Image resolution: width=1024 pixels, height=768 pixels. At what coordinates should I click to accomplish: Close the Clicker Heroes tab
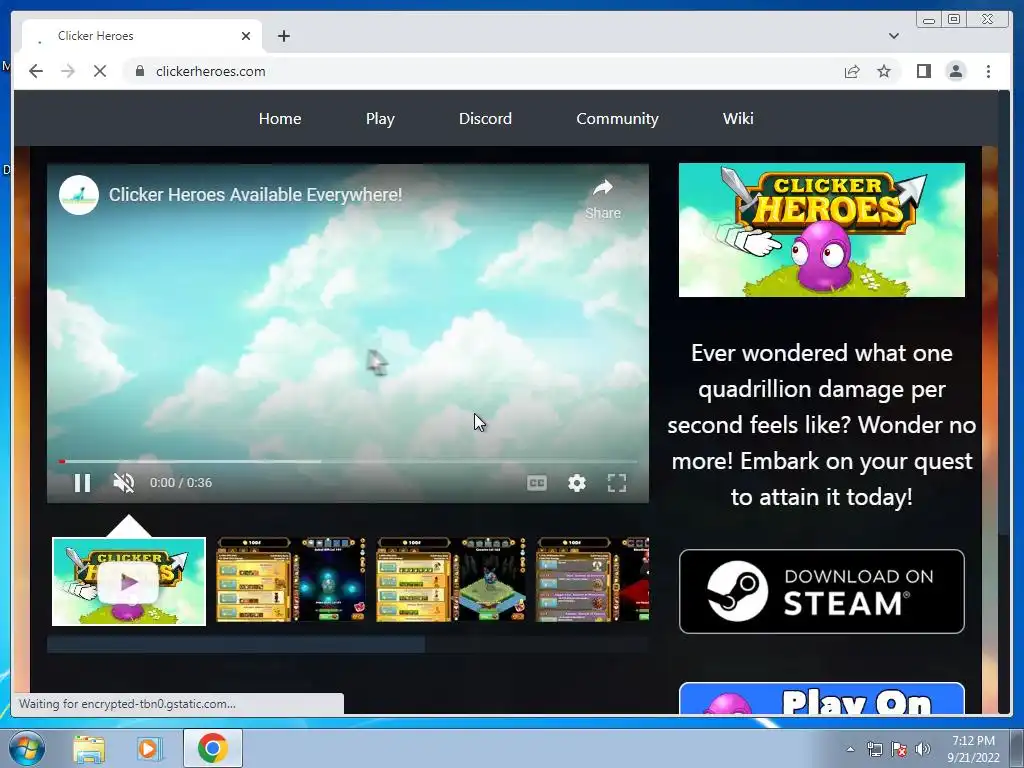246,36
